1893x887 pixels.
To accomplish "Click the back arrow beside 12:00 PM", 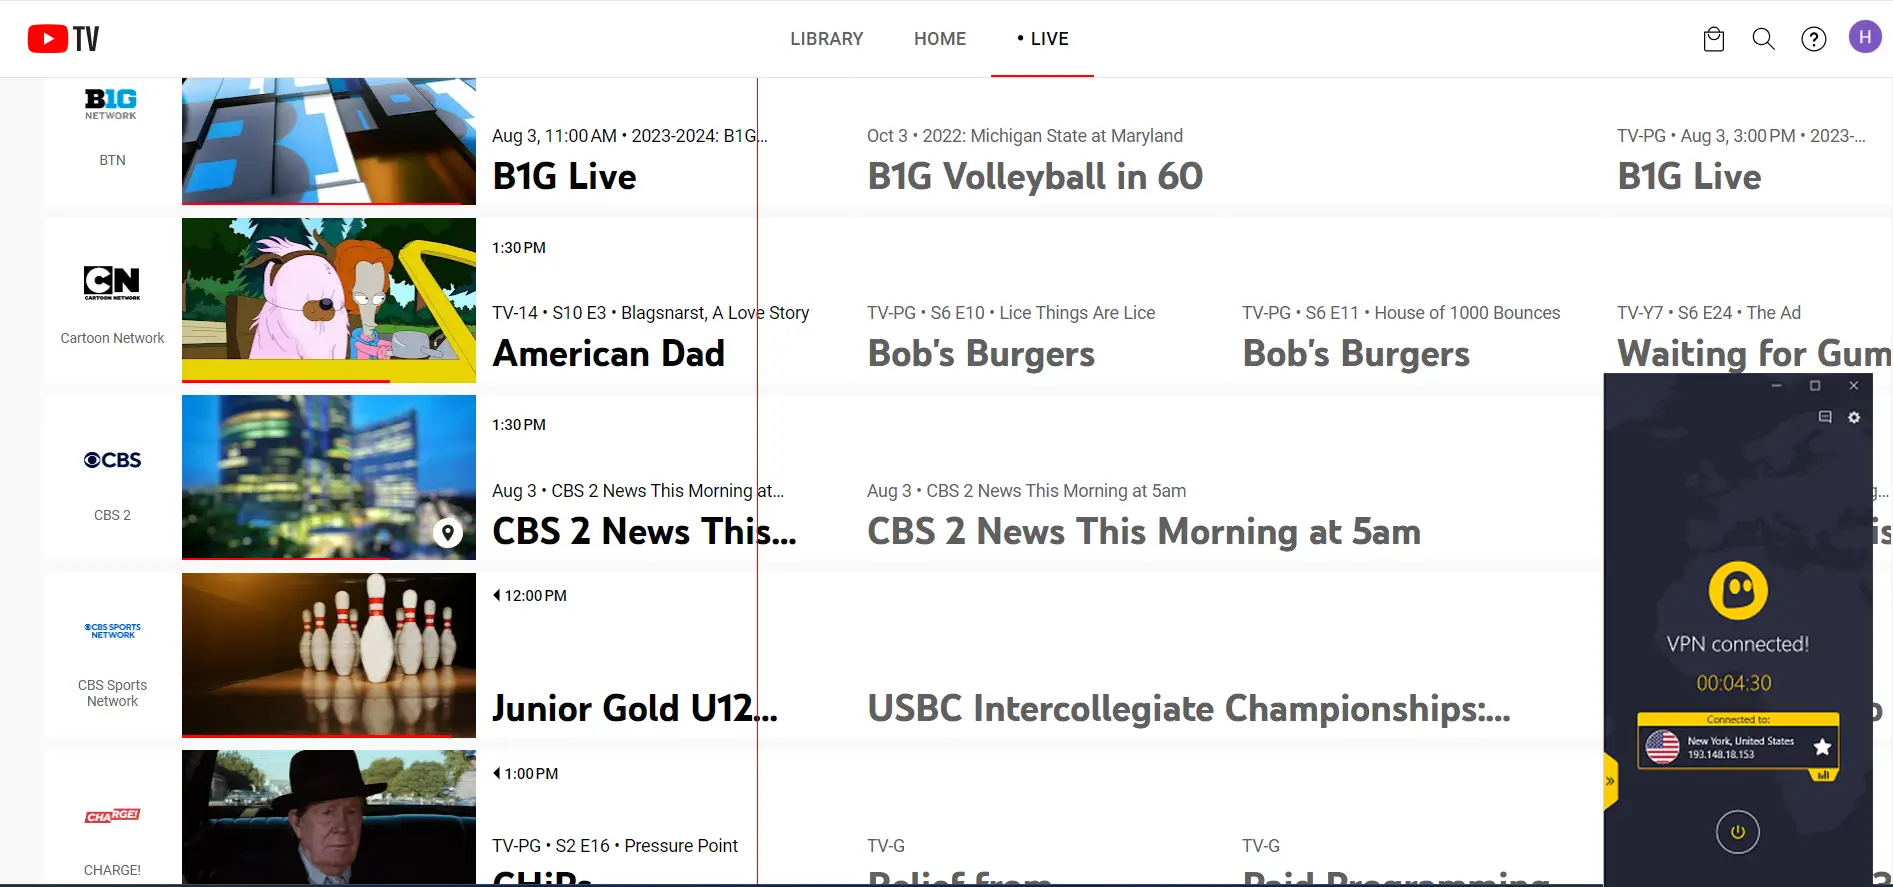I will pos(496,595).
